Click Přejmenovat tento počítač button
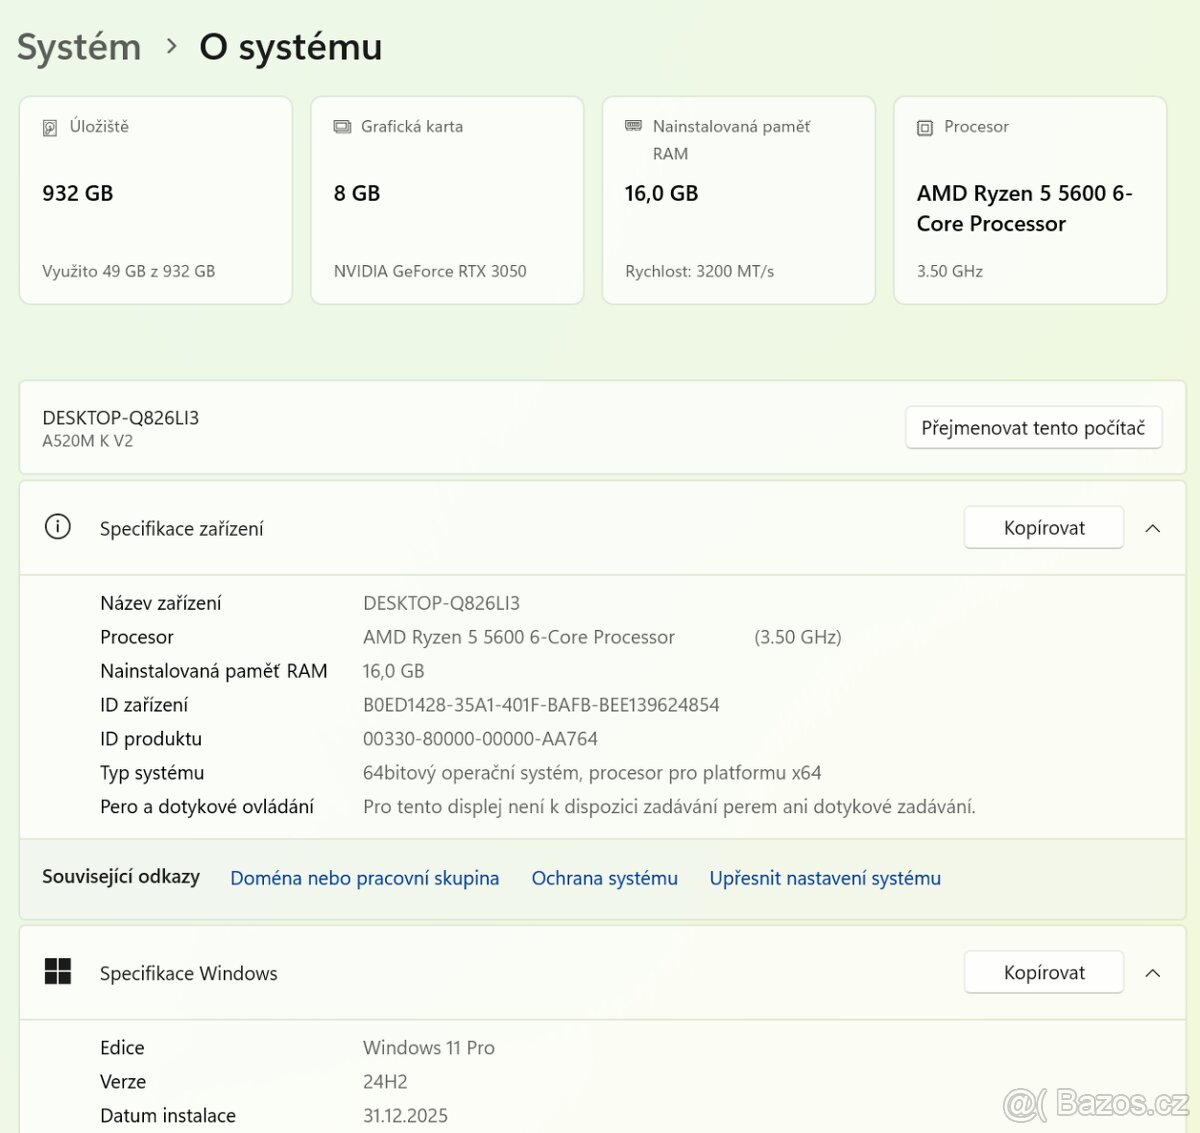This screenshot has width=1200, height=1133. pos(1033,427)
